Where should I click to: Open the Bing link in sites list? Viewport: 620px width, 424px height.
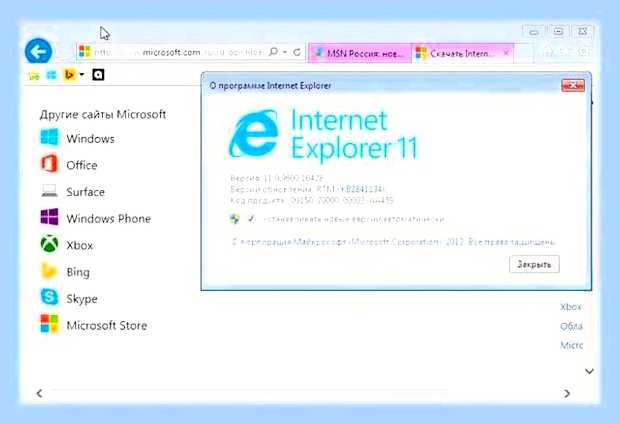pyautogui.click(x=78, y=272)
